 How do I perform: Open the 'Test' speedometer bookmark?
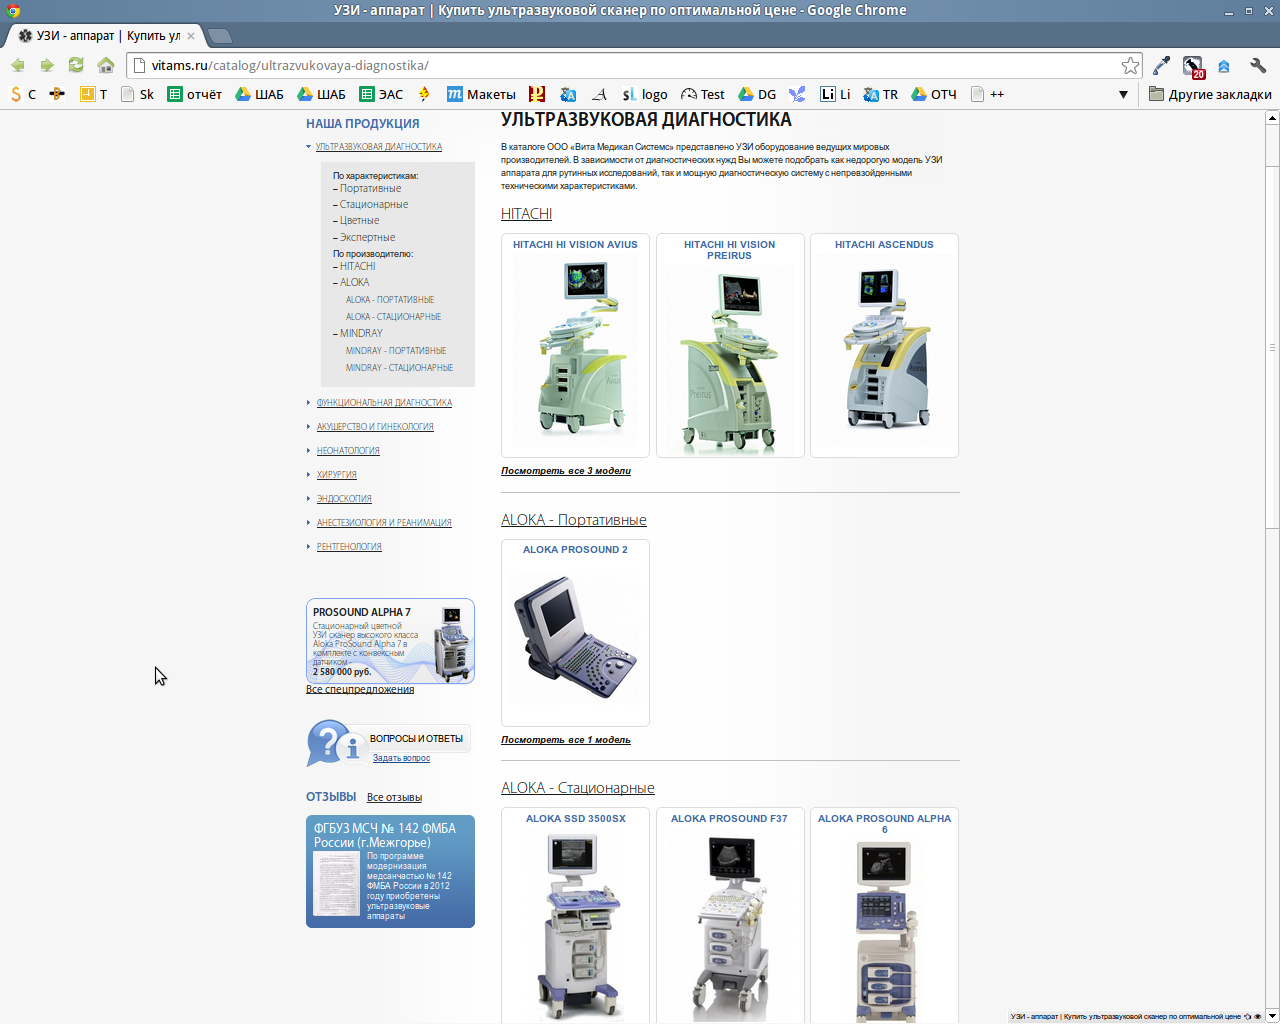(703, 94)
